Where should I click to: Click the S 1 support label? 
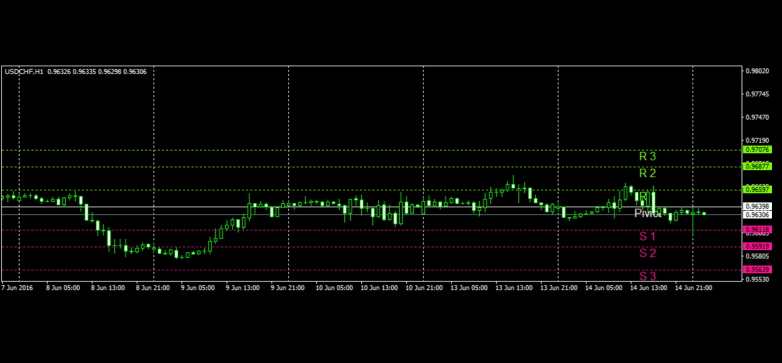648,236
